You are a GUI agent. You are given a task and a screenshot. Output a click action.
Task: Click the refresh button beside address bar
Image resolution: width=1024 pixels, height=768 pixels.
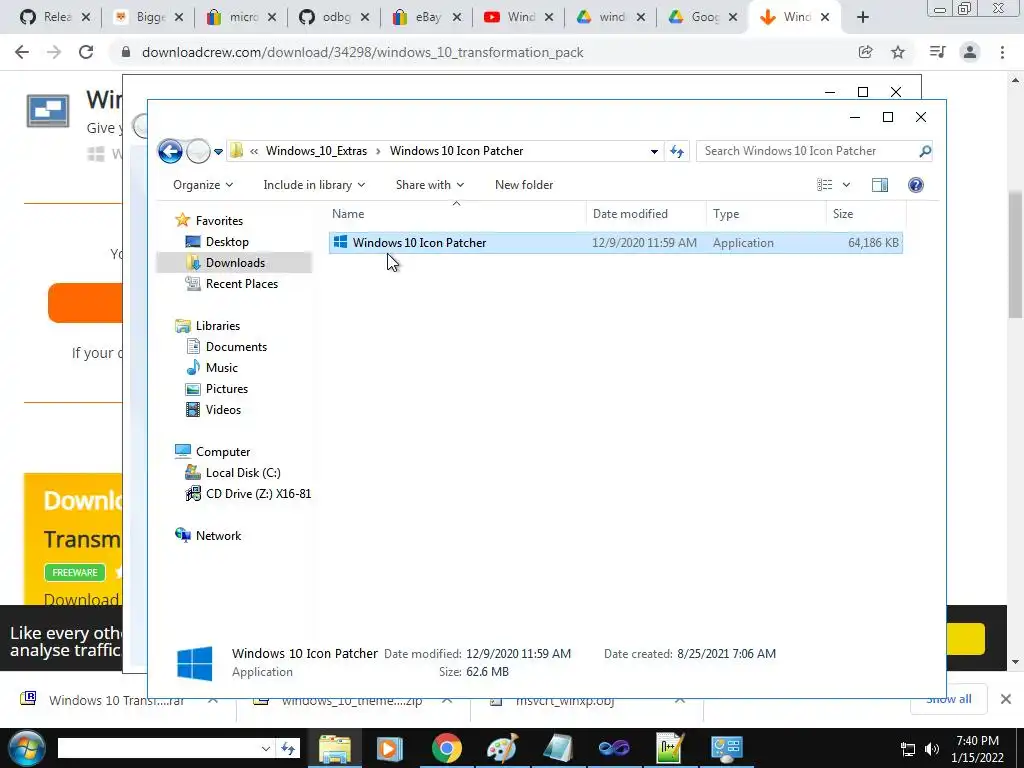pos(677,152)
